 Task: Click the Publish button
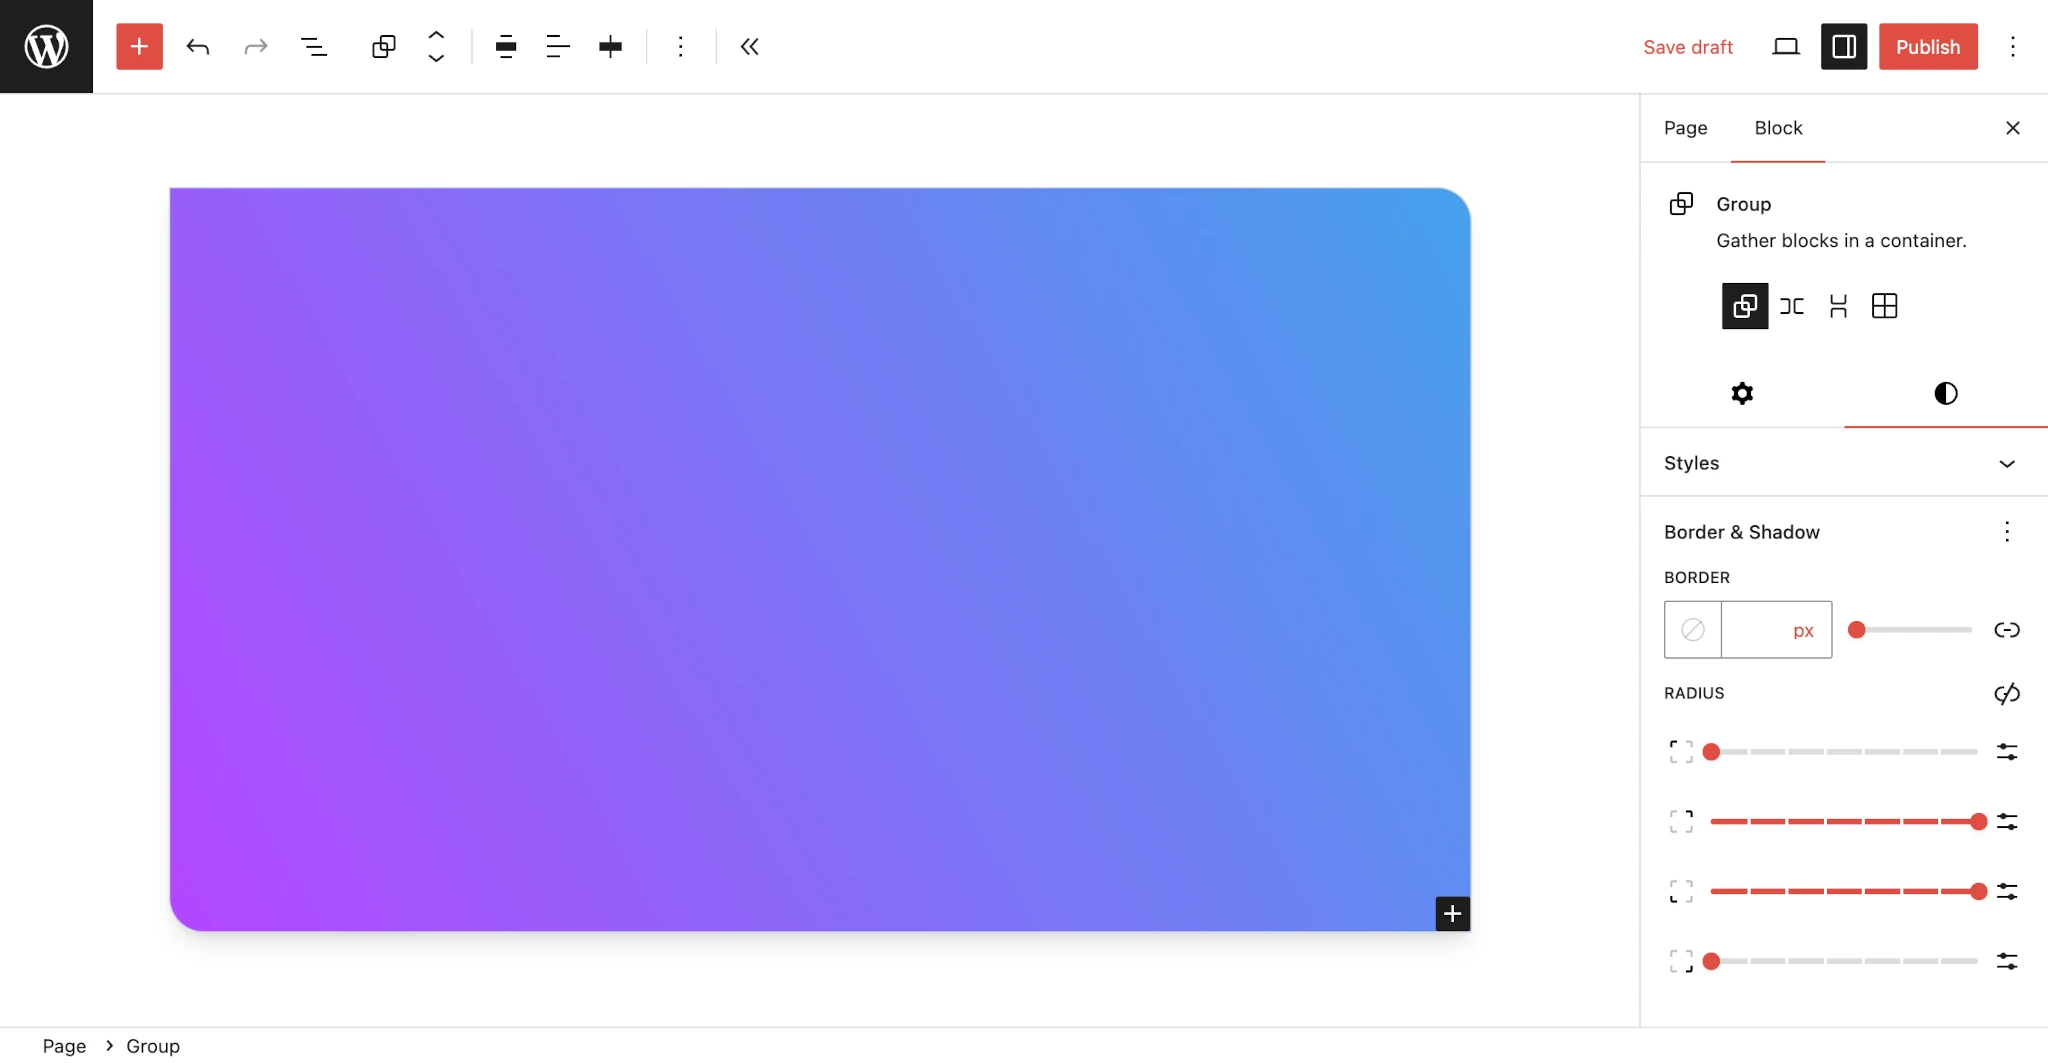click(x=1928, y=46)
